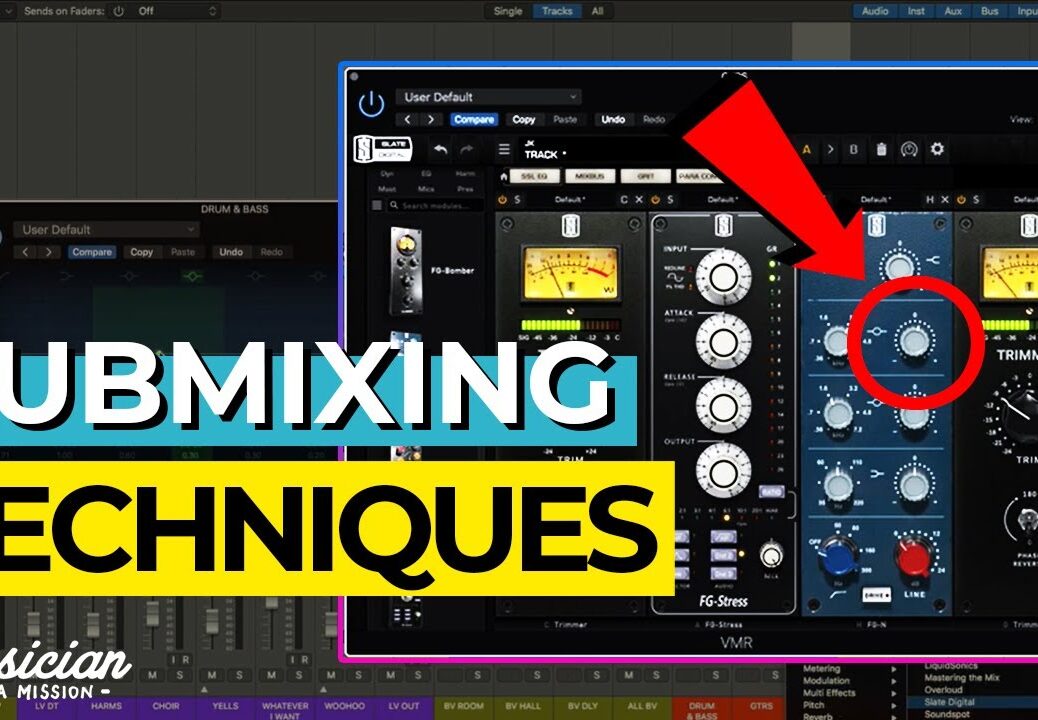This screenshot has width=1038, height=720.
Task: Click the blue high-pass filter knob on FG-N
Action: point(838,557)
